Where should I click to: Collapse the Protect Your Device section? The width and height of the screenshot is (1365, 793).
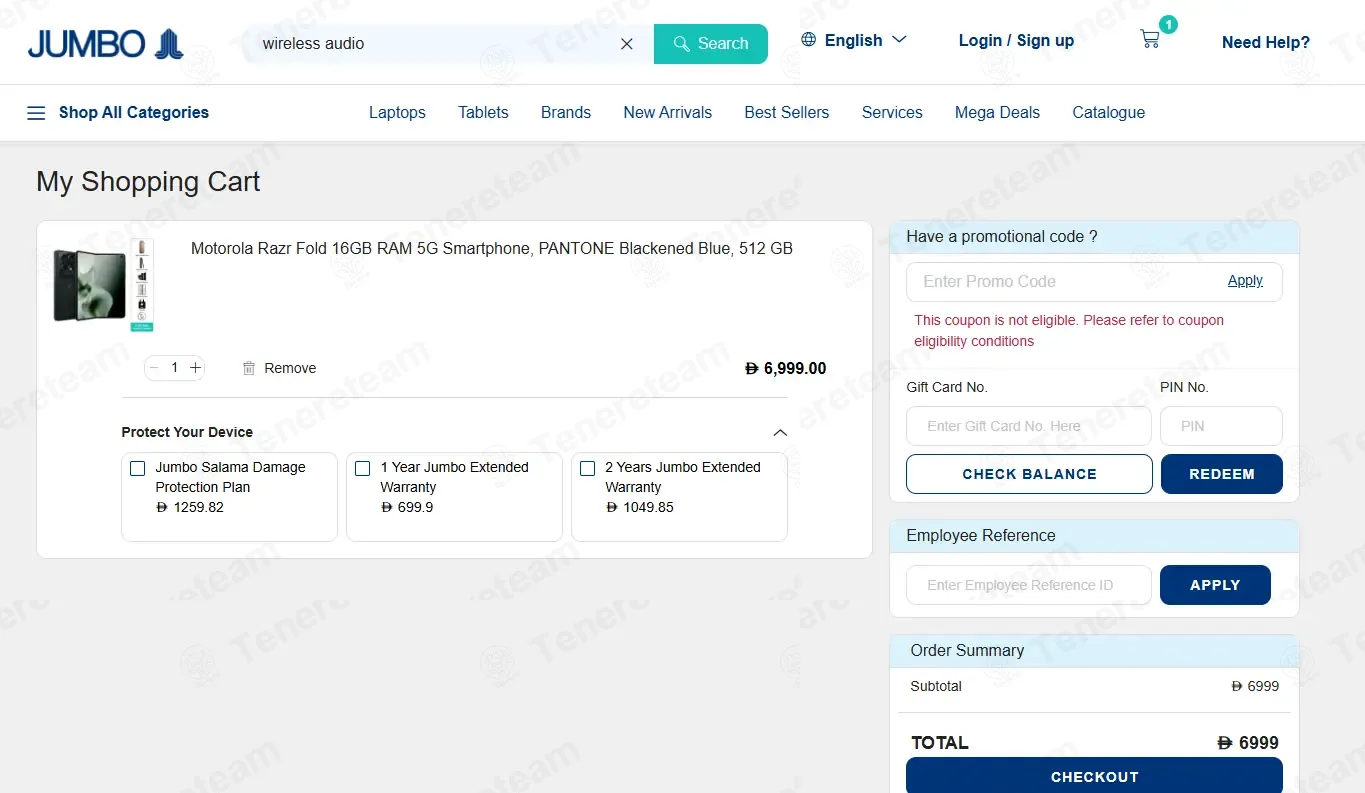point(780,433)
